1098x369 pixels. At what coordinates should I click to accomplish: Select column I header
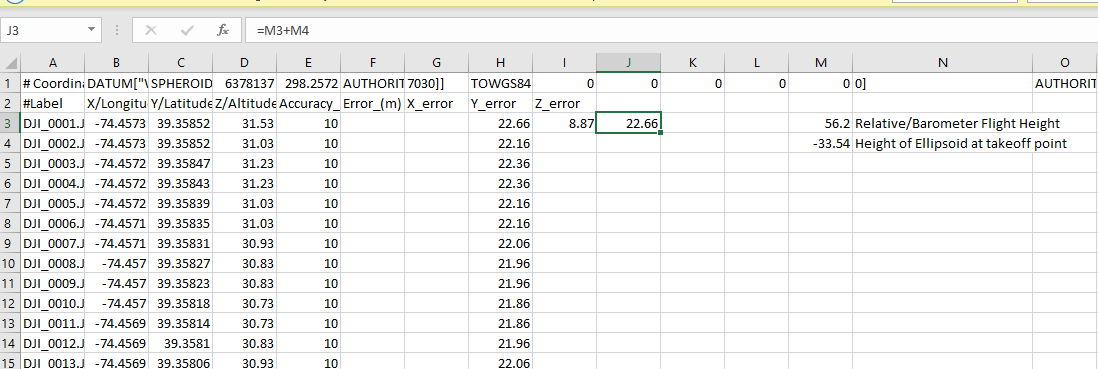pos(564,63)
